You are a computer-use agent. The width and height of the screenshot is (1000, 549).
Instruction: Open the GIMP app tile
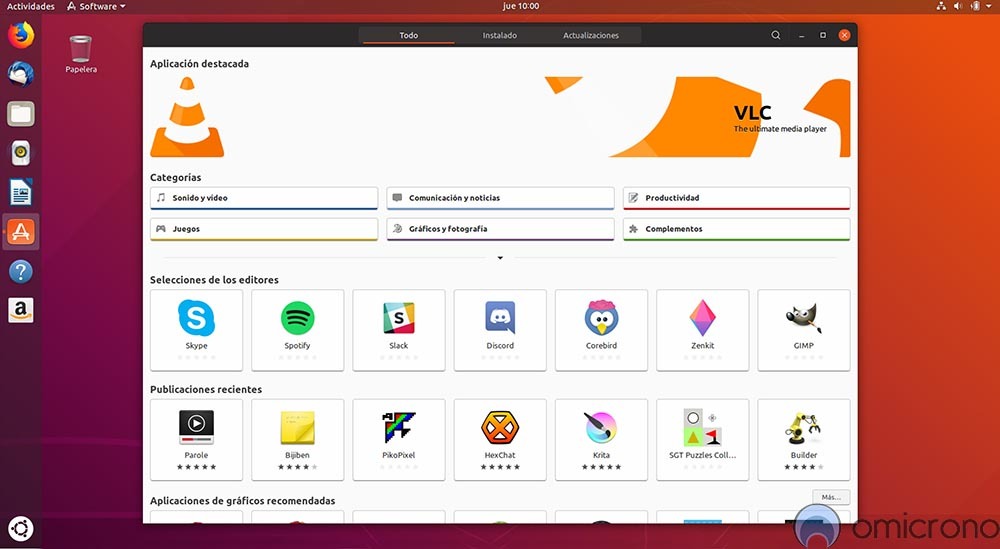click(x=804, y=330)
